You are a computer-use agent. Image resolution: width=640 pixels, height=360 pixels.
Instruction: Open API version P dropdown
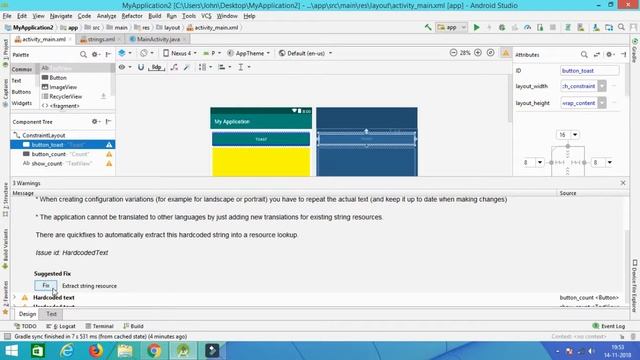[x=212, y=53]
